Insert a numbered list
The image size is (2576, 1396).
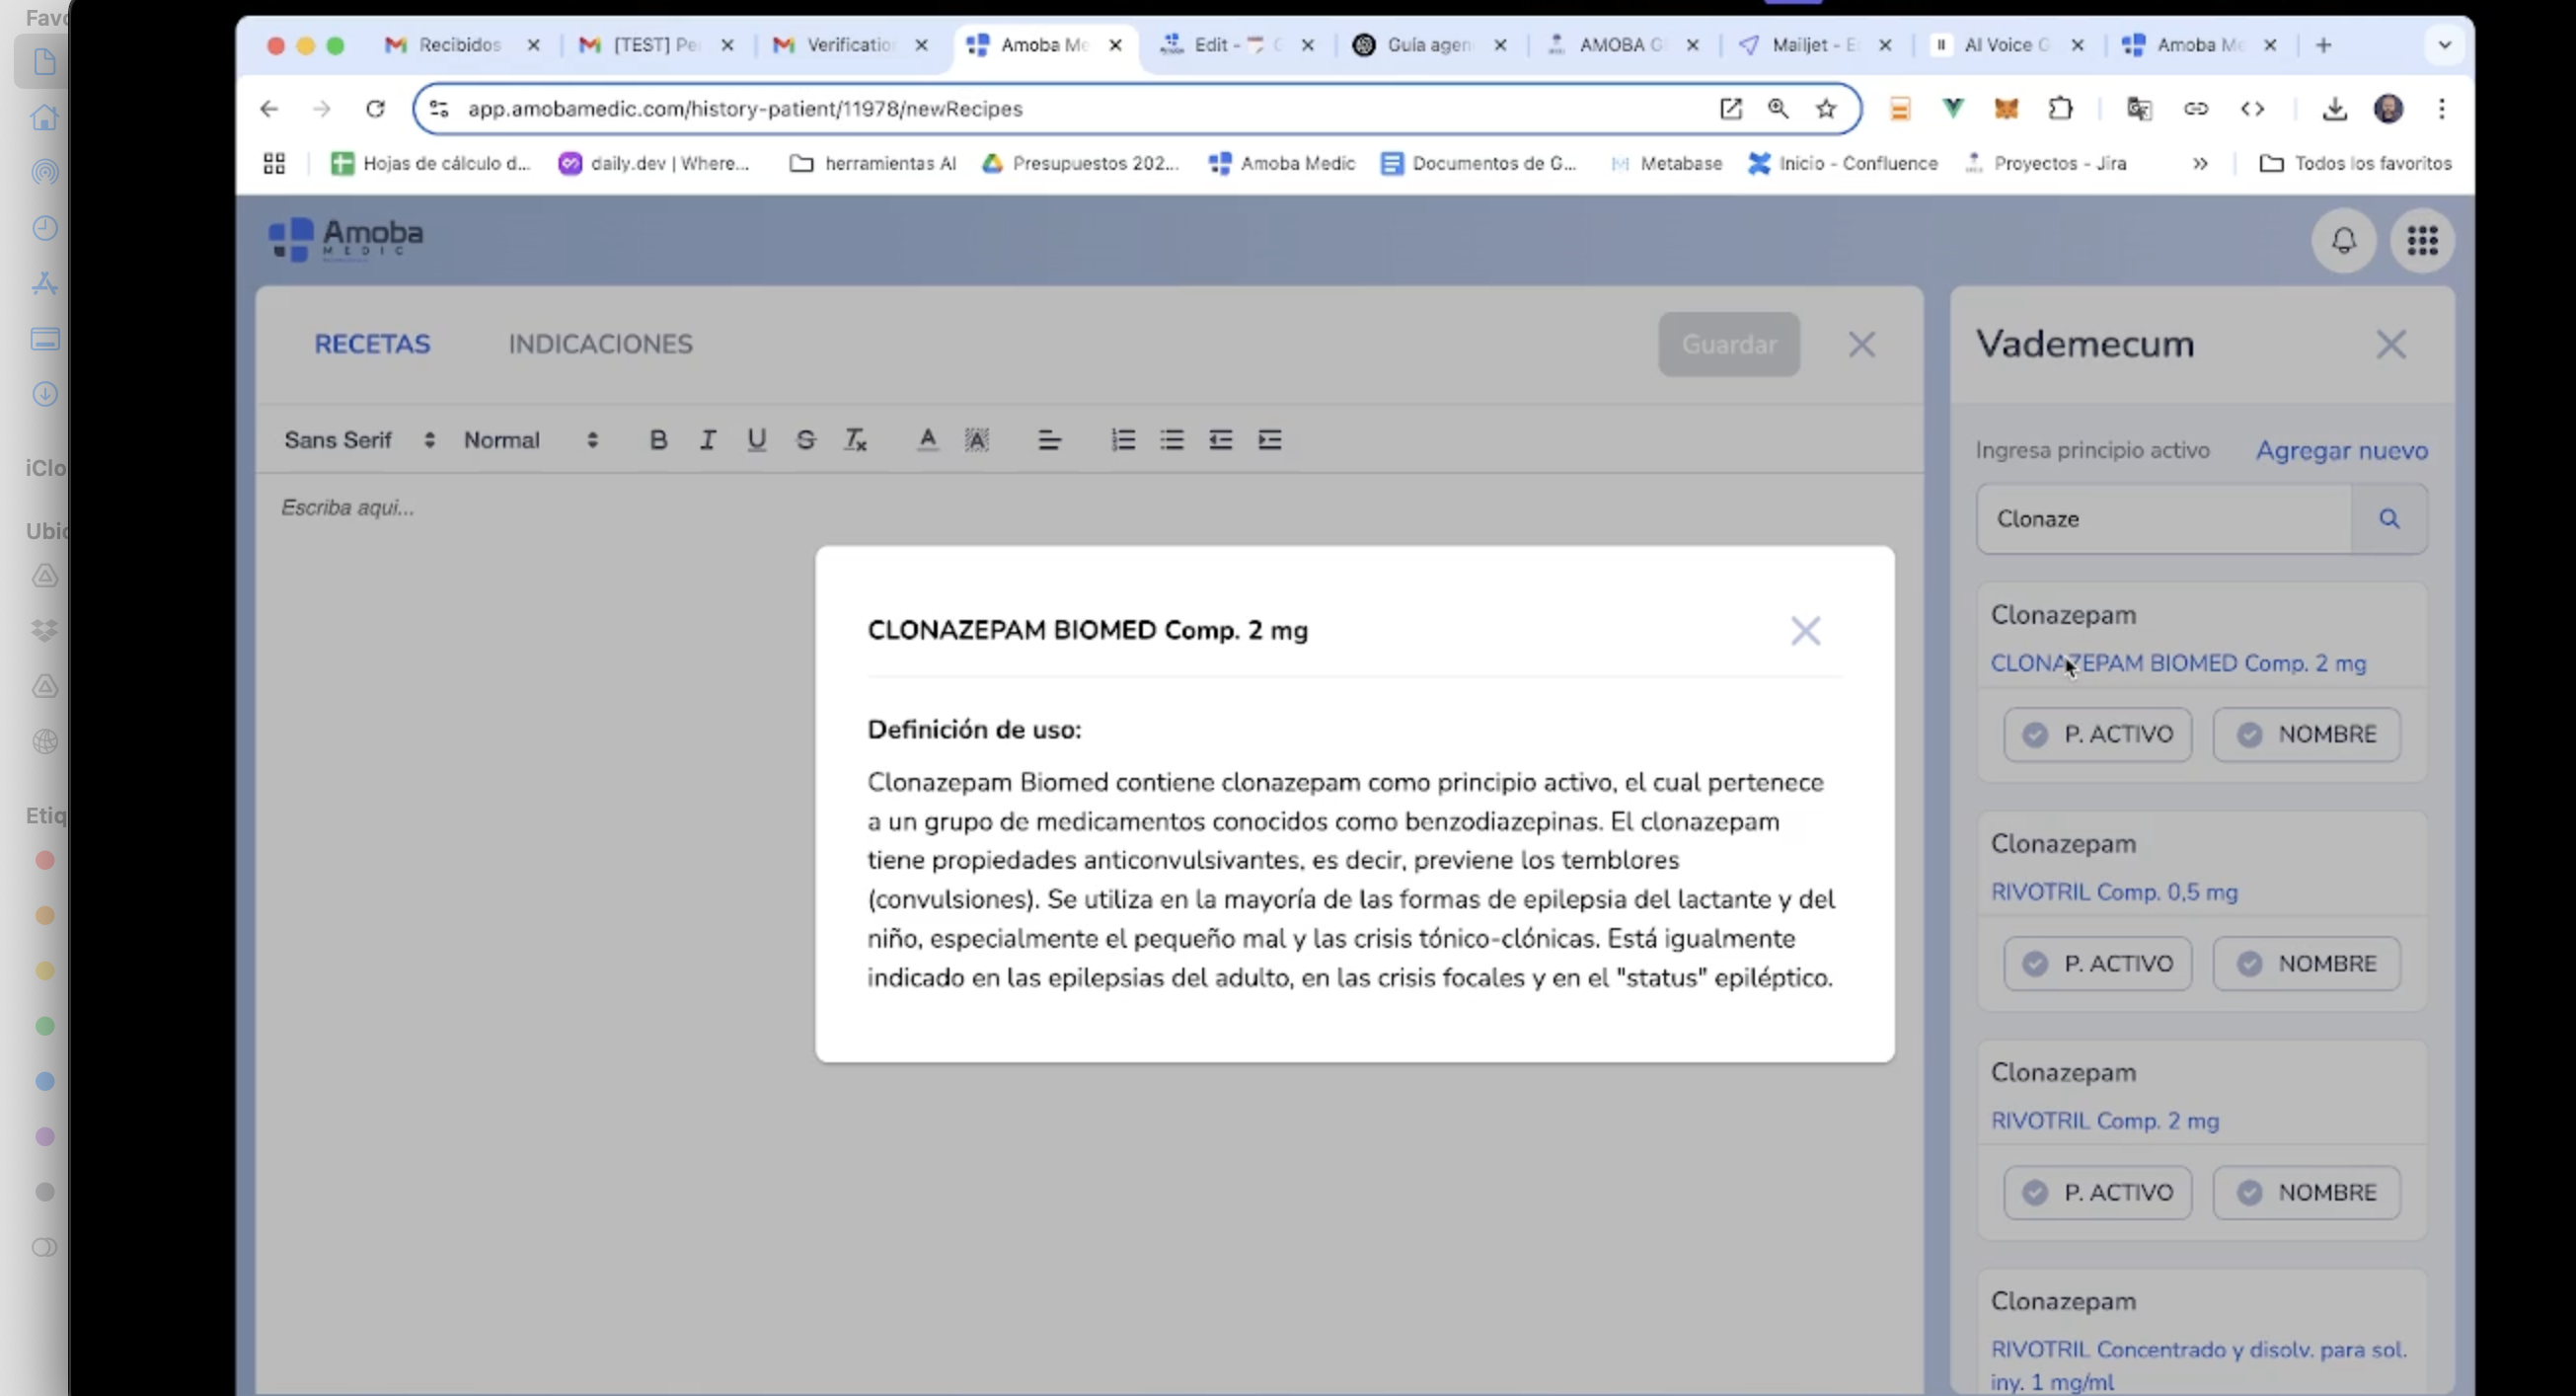coord(1122,440)
